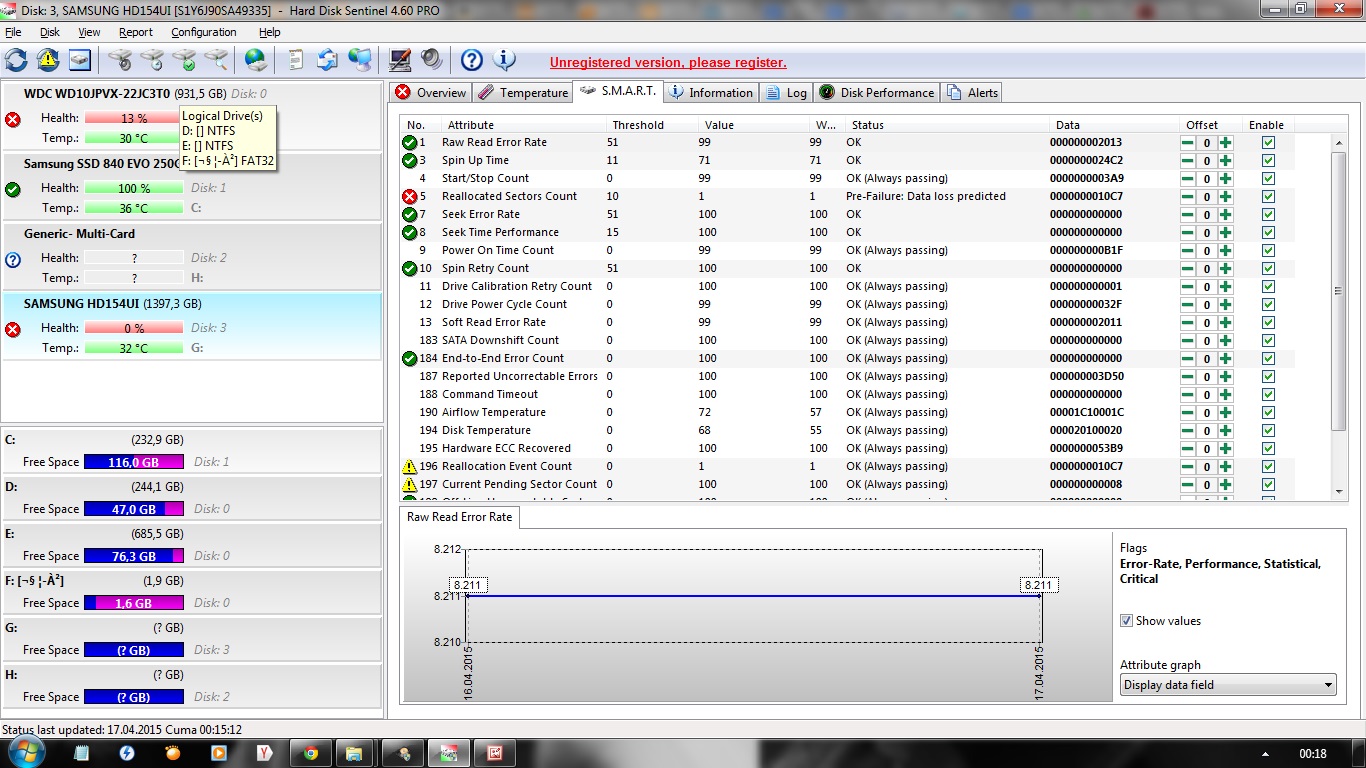The height and width of the screenshot is (768, 1366).
Task: Switch to the Alerts tab
Action: pos(971,93)
